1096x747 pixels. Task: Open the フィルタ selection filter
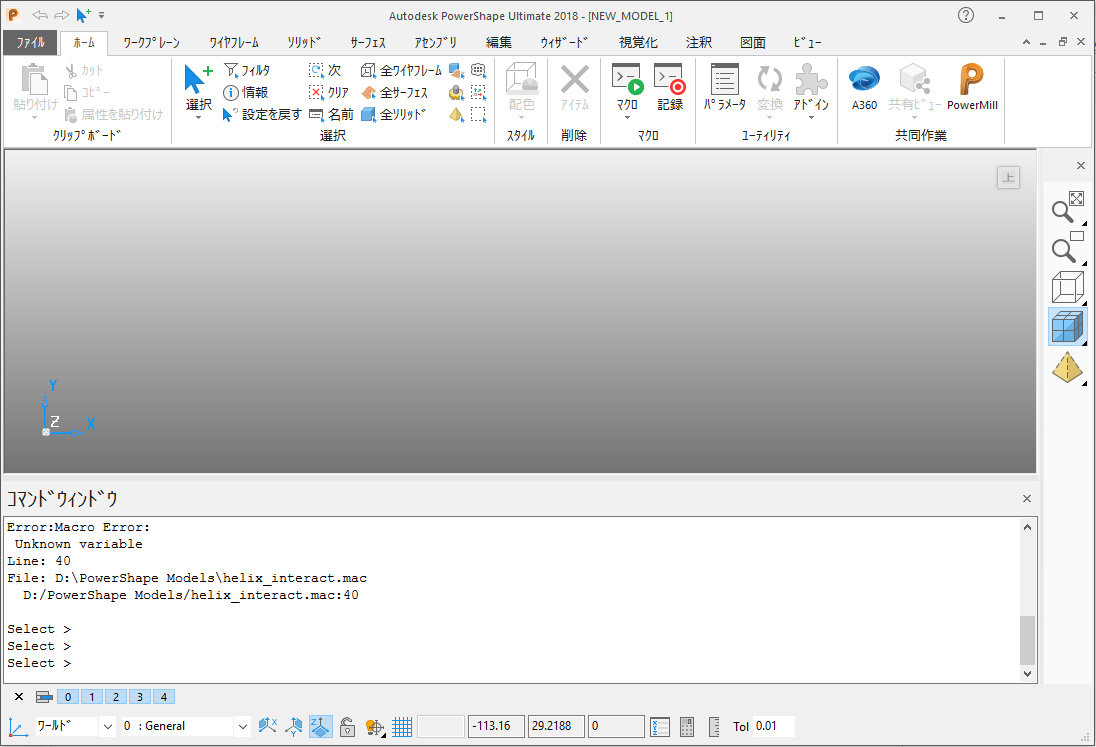tap(247, 71)
